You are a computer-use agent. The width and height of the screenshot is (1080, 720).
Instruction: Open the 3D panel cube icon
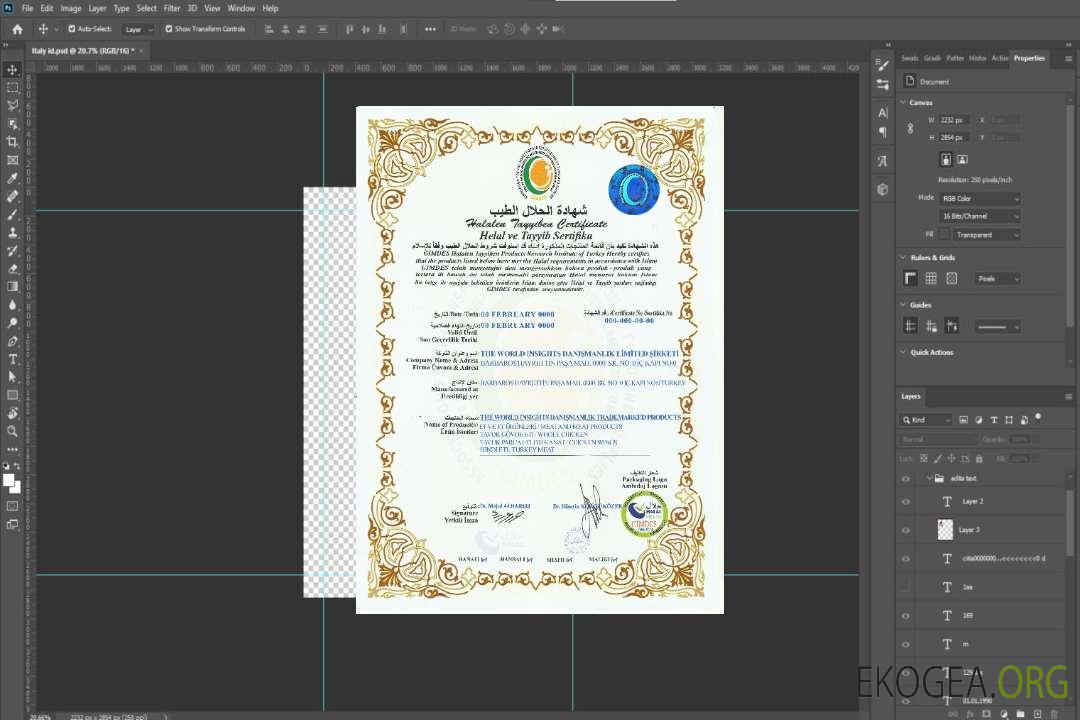point(882,189)
